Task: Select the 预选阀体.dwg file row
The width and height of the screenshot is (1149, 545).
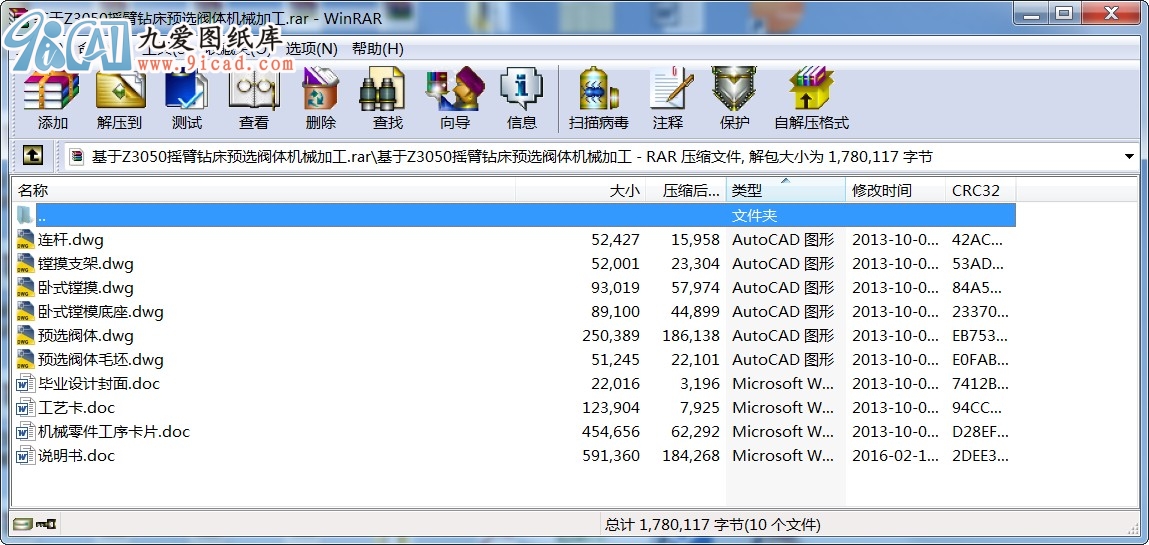Action: coord(85,336)
